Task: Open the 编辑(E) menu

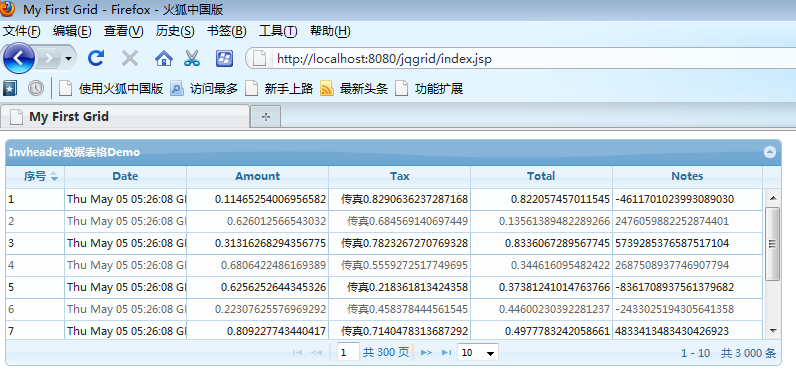Action: (72, 31)
